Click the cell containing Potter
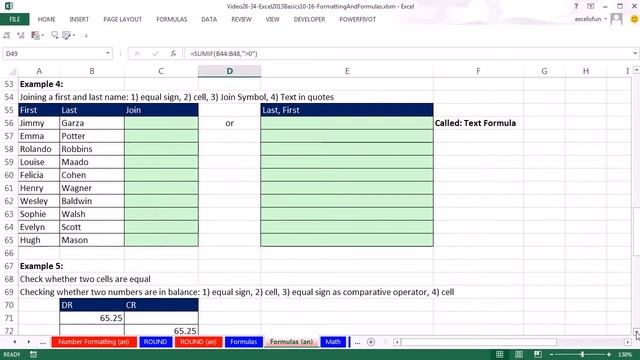The image size is (640, 360). coord(92,136)
